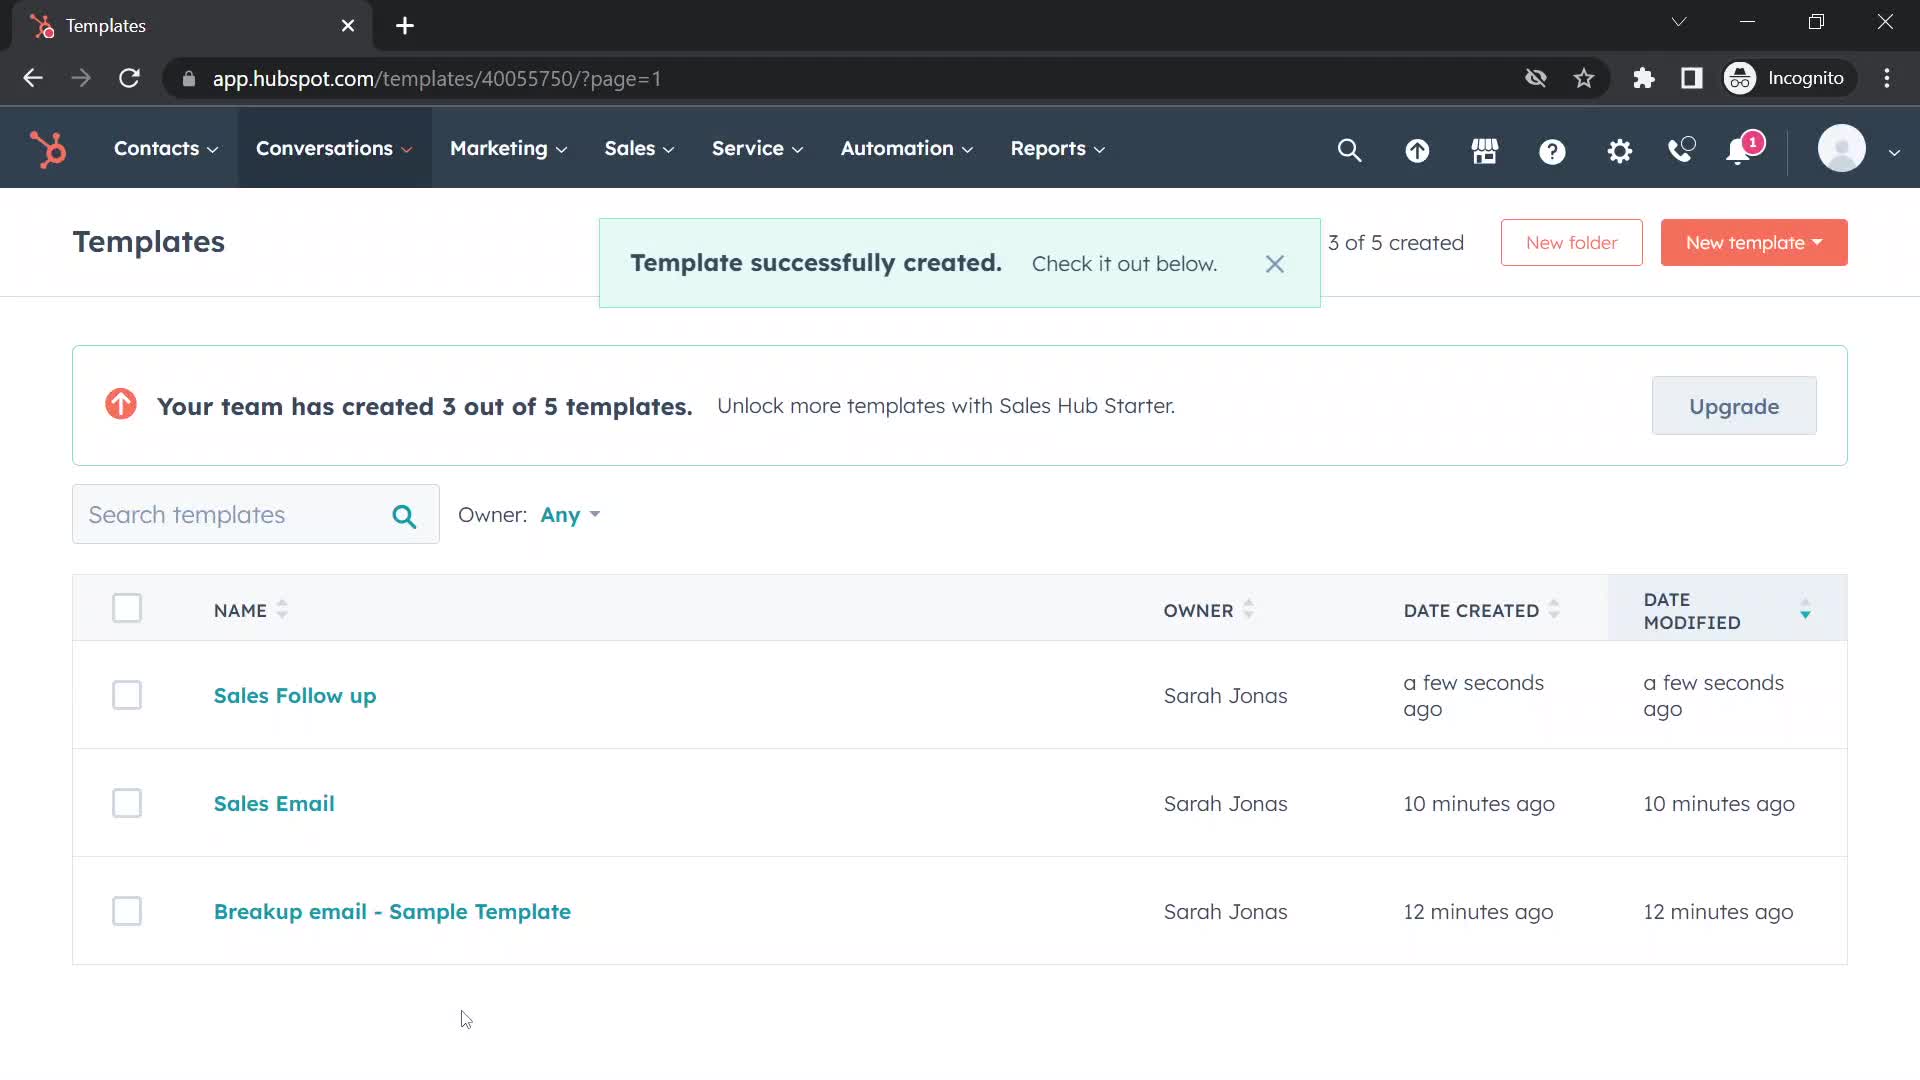Click the marketplace icon in top bar

coord(1484,148)
